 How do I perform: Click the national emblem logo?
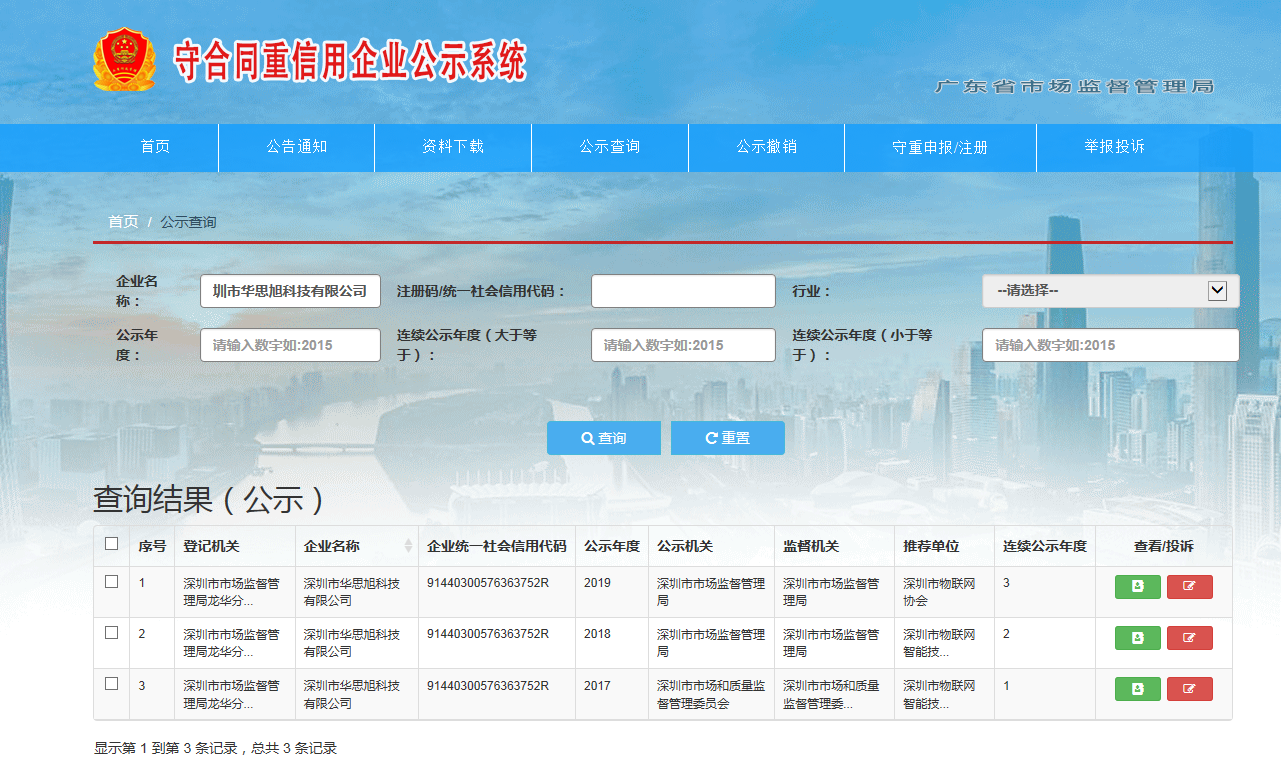tap(124, 61)
